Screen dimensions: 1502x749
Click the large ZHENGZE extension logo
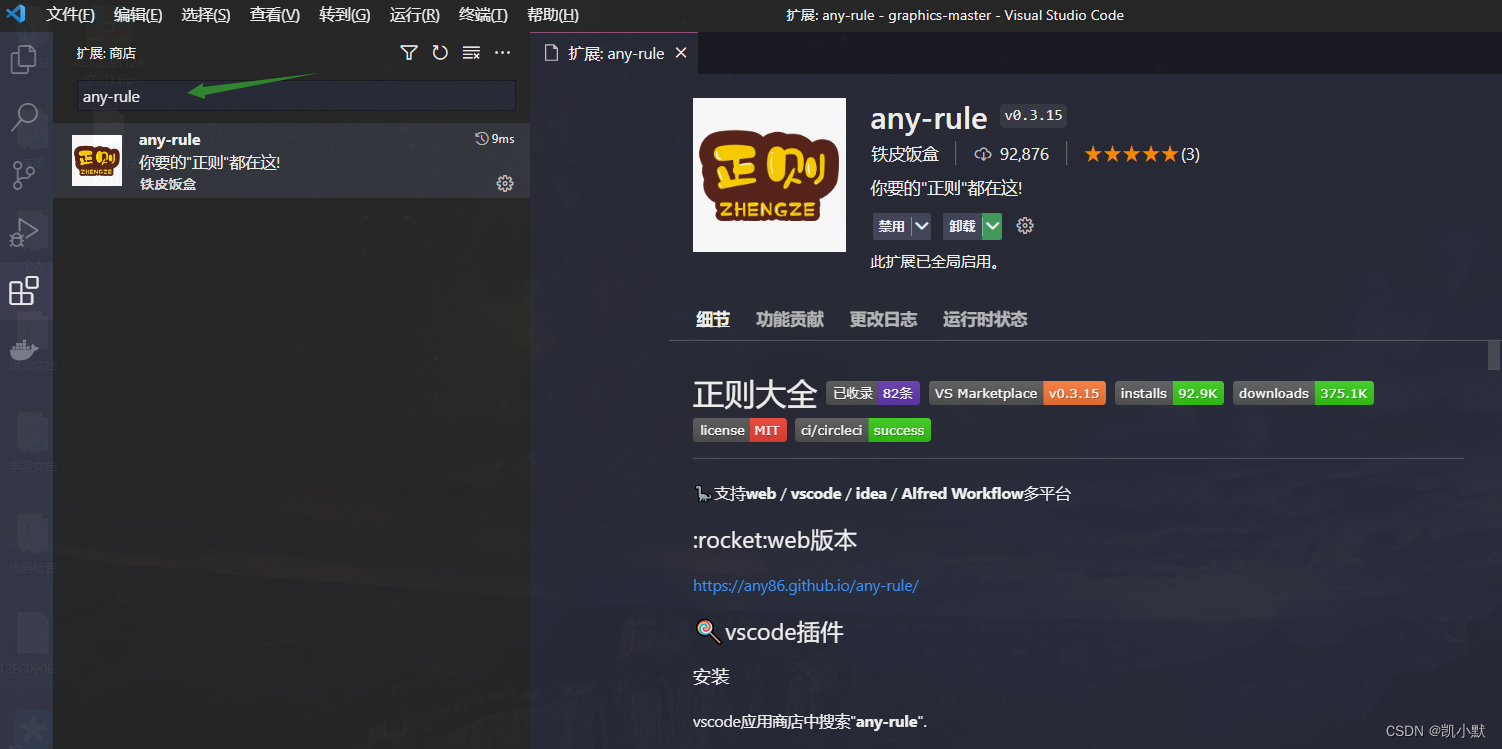(x=769, y=175)
